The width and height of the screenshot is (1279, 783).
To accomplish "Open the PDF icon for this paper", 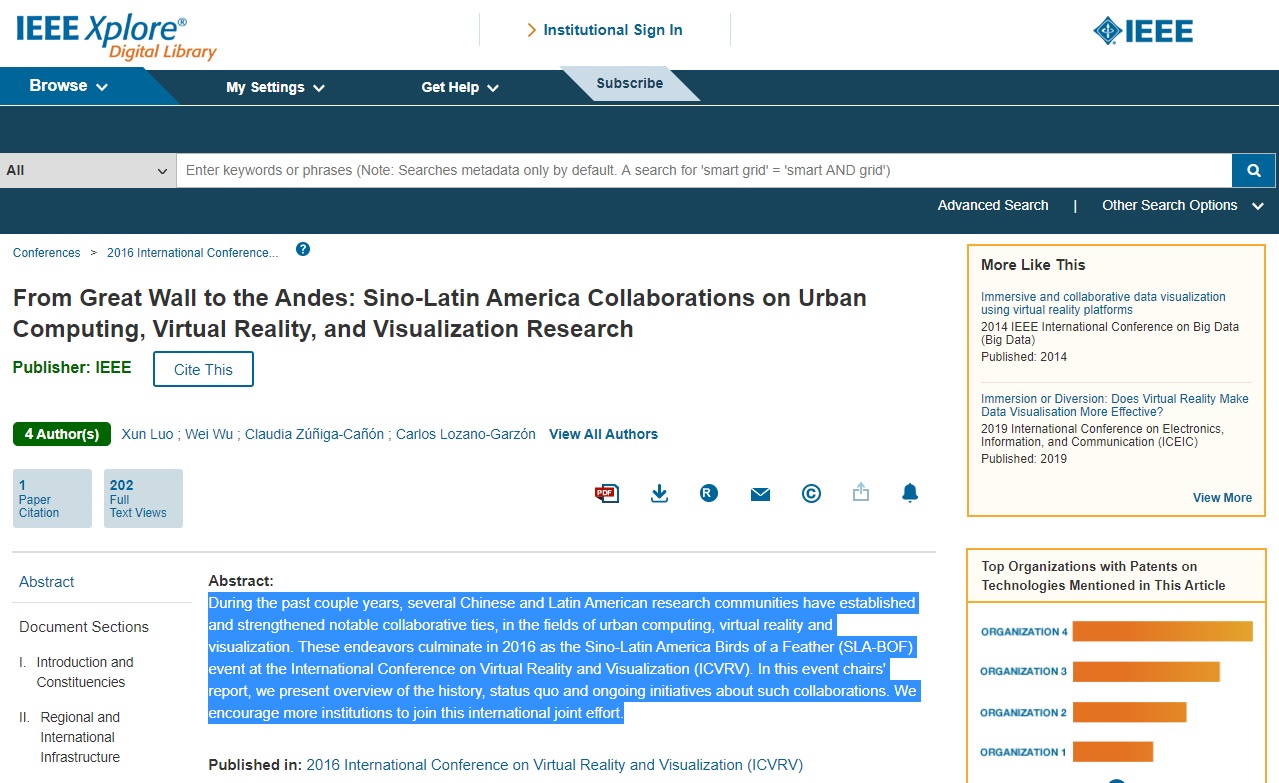I will 606,493.
